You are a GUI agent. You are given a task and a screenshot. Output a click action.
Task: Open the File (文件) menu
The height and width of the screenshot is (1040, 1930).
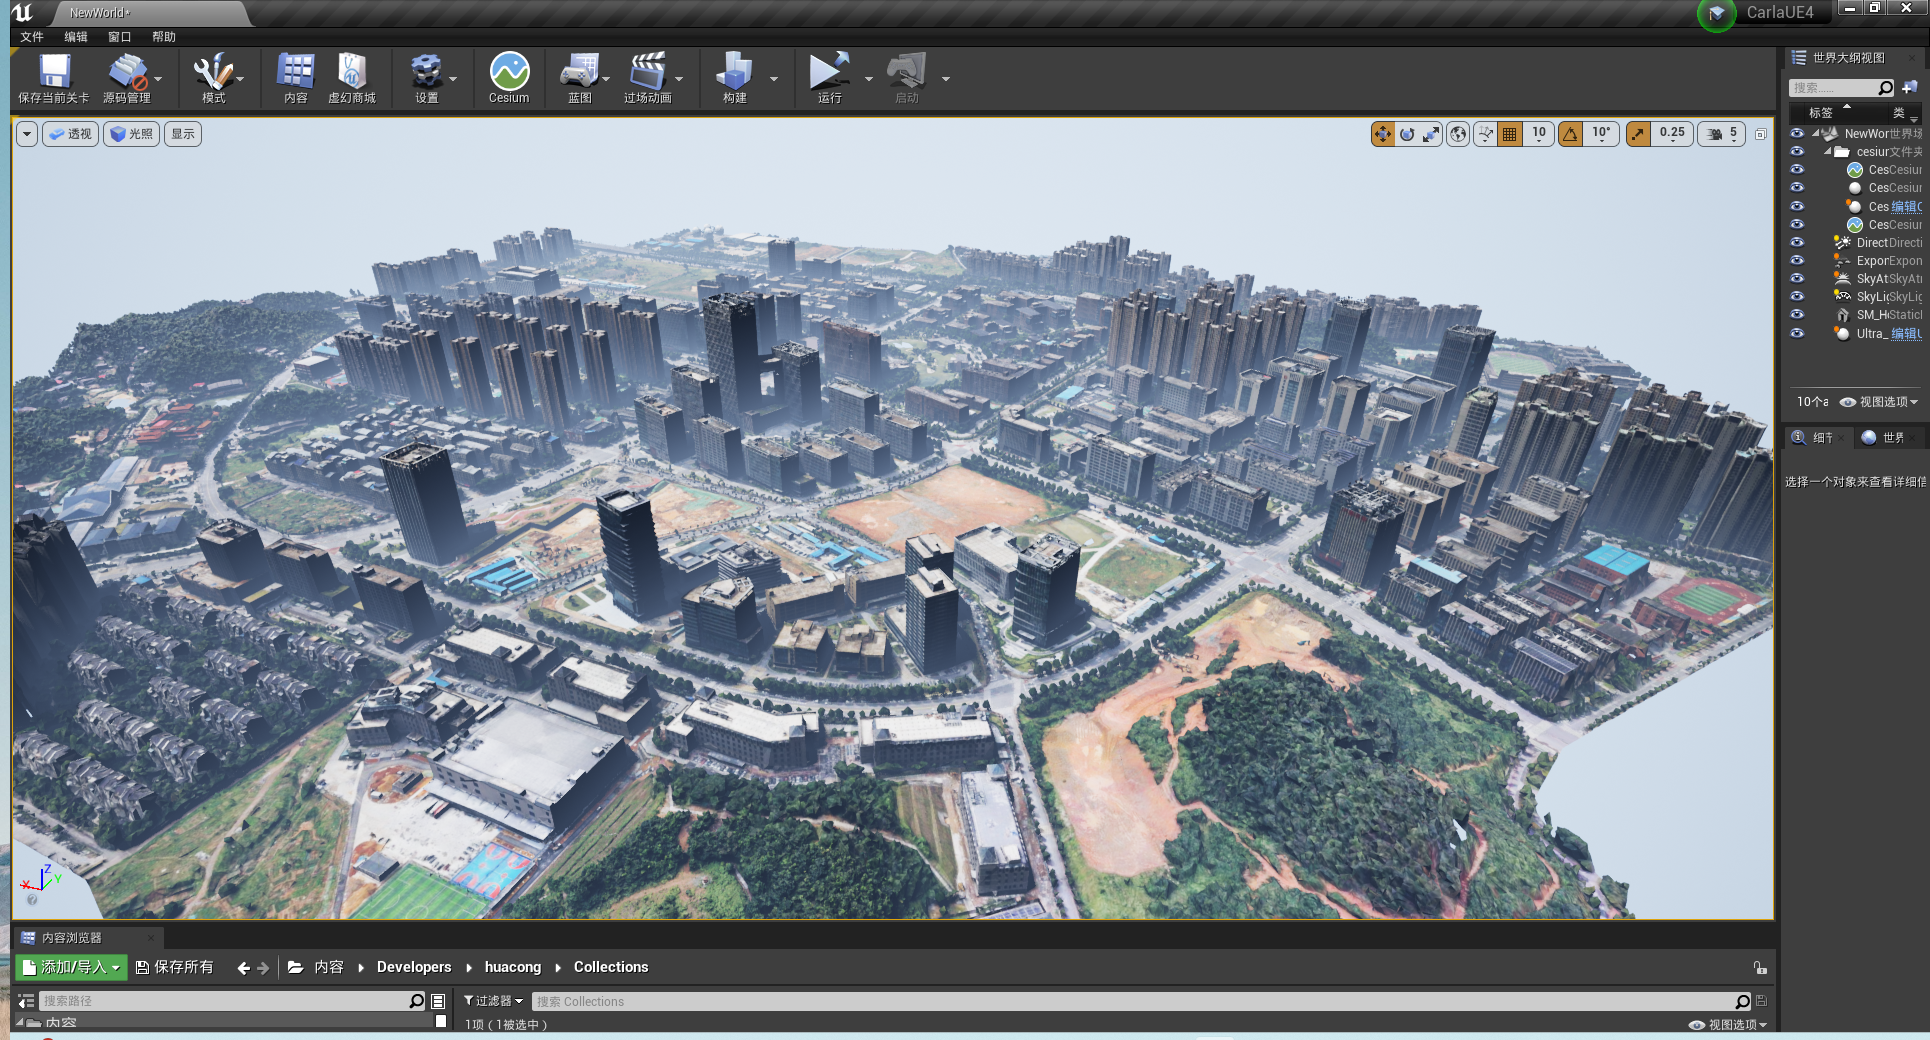(x=32, y=37)
